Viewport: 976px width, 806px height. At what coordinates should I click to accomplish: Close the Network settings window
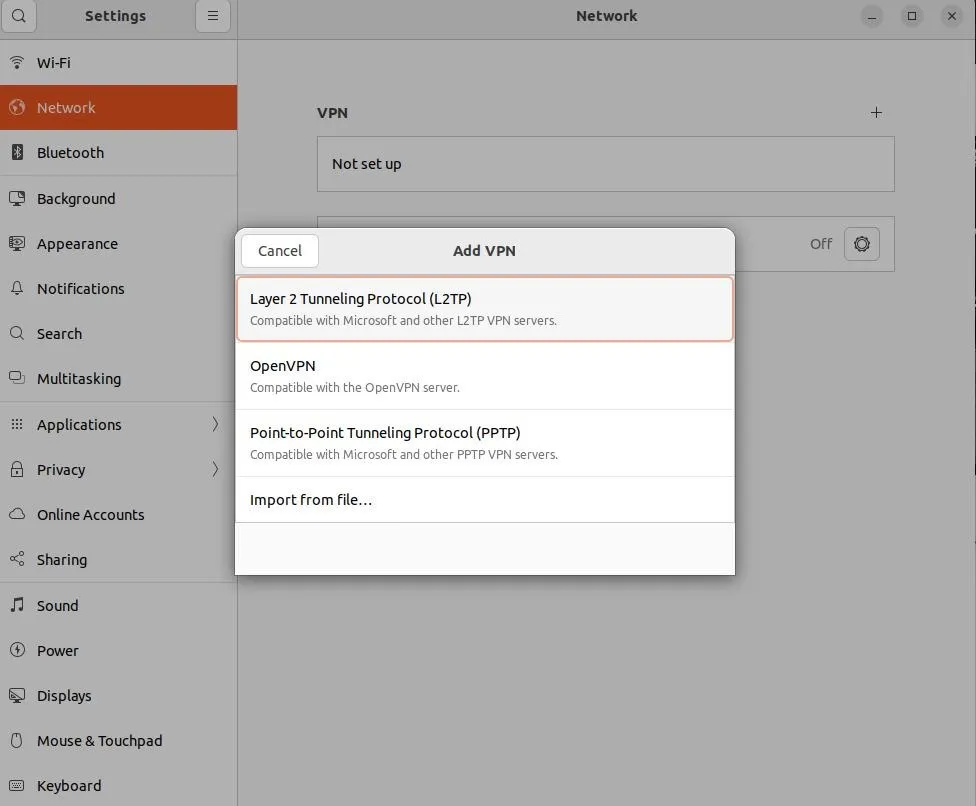coord(951,16)
